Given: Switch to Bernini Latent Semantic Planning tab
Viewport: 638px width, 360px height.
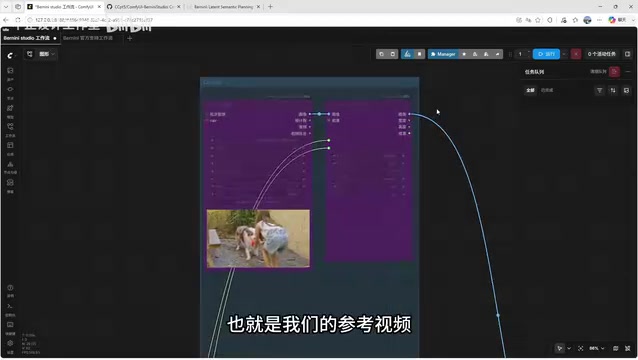Looking at the screenshot, I should [223, 7].
